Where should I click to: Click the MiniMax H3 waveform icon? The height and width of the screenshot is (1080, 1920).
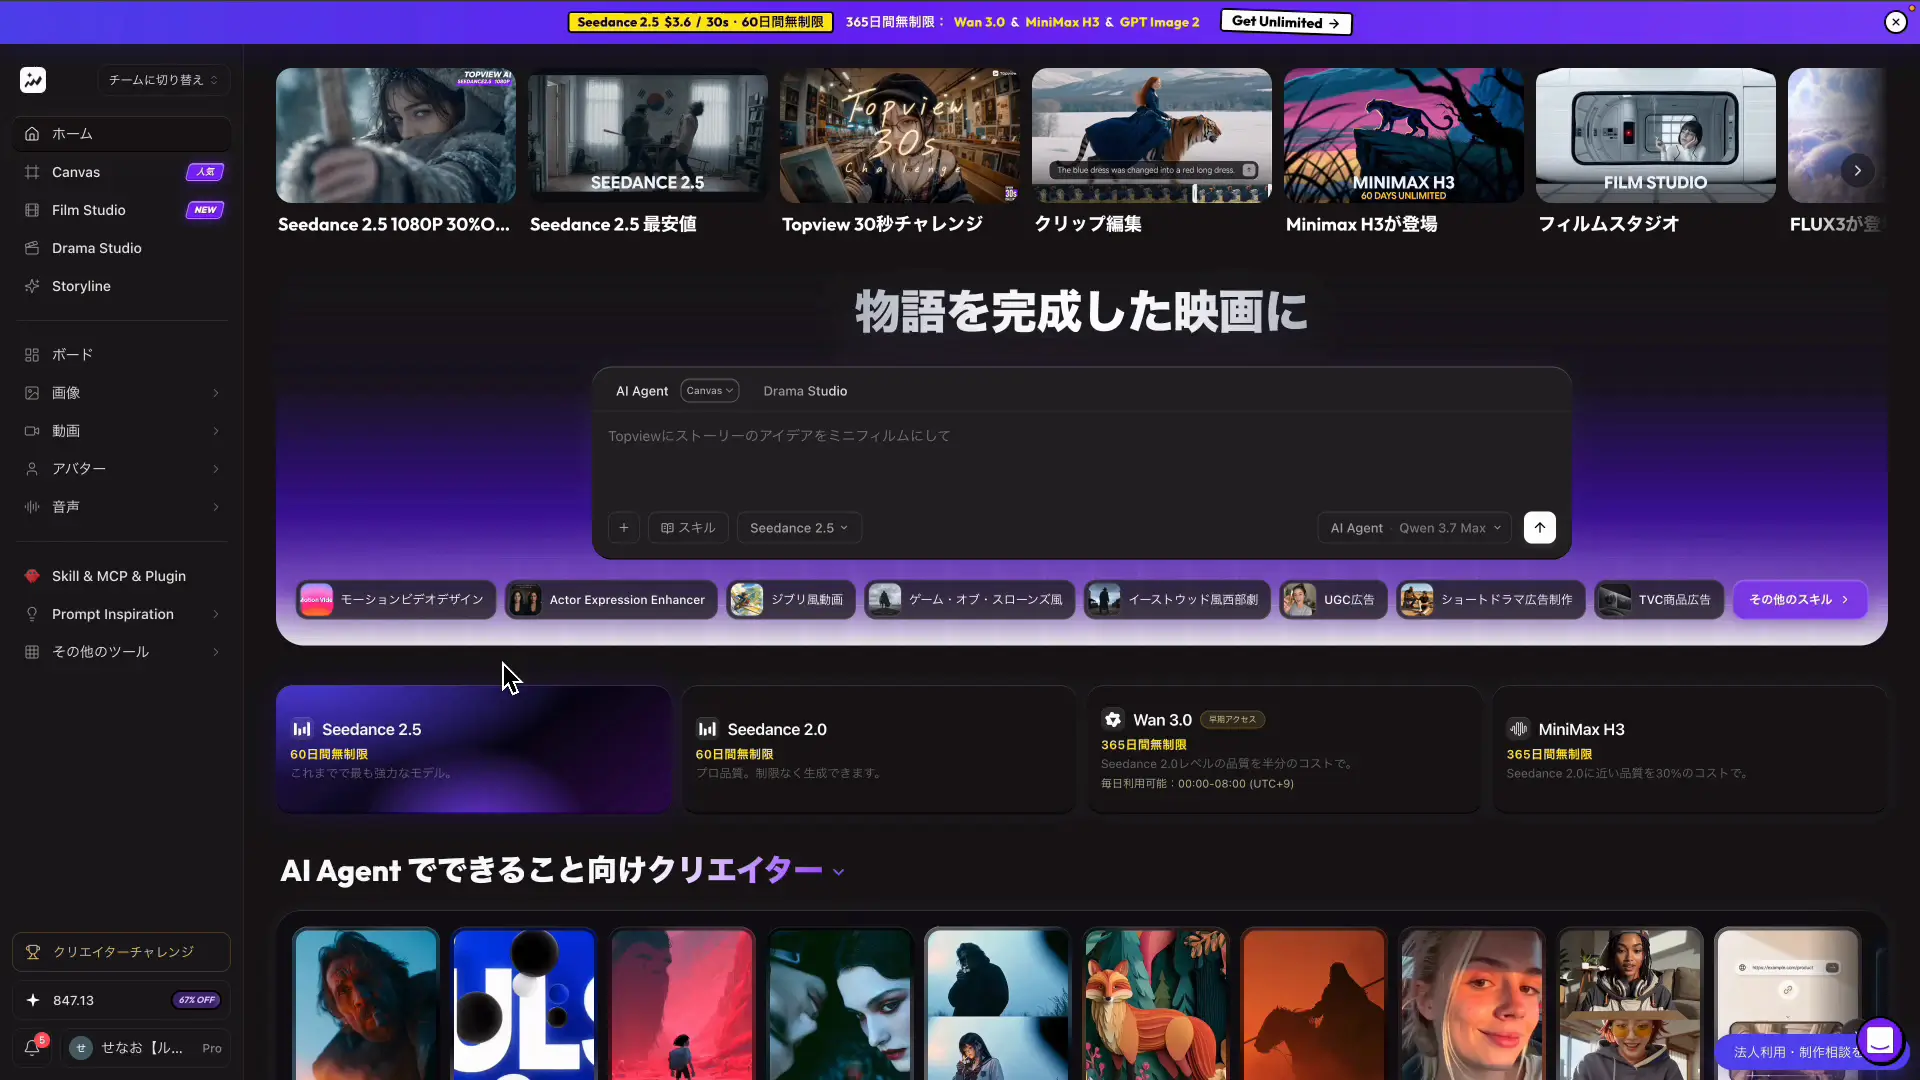click(x=1518, y=729)
